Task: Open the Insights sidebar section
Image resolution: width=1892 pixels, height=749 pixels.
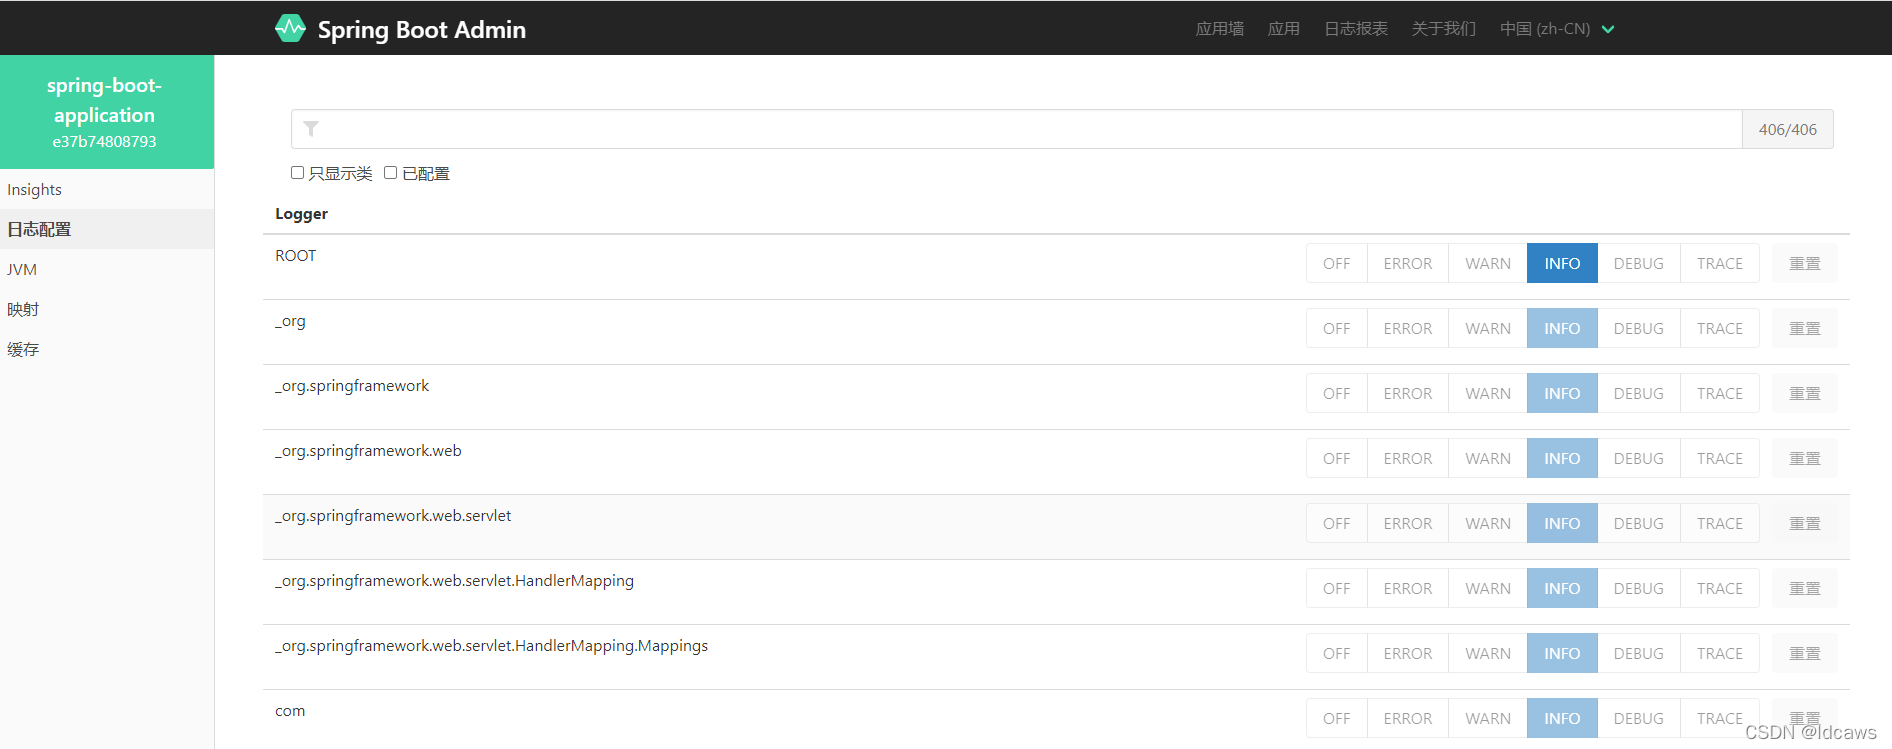Action: (107, 189)
